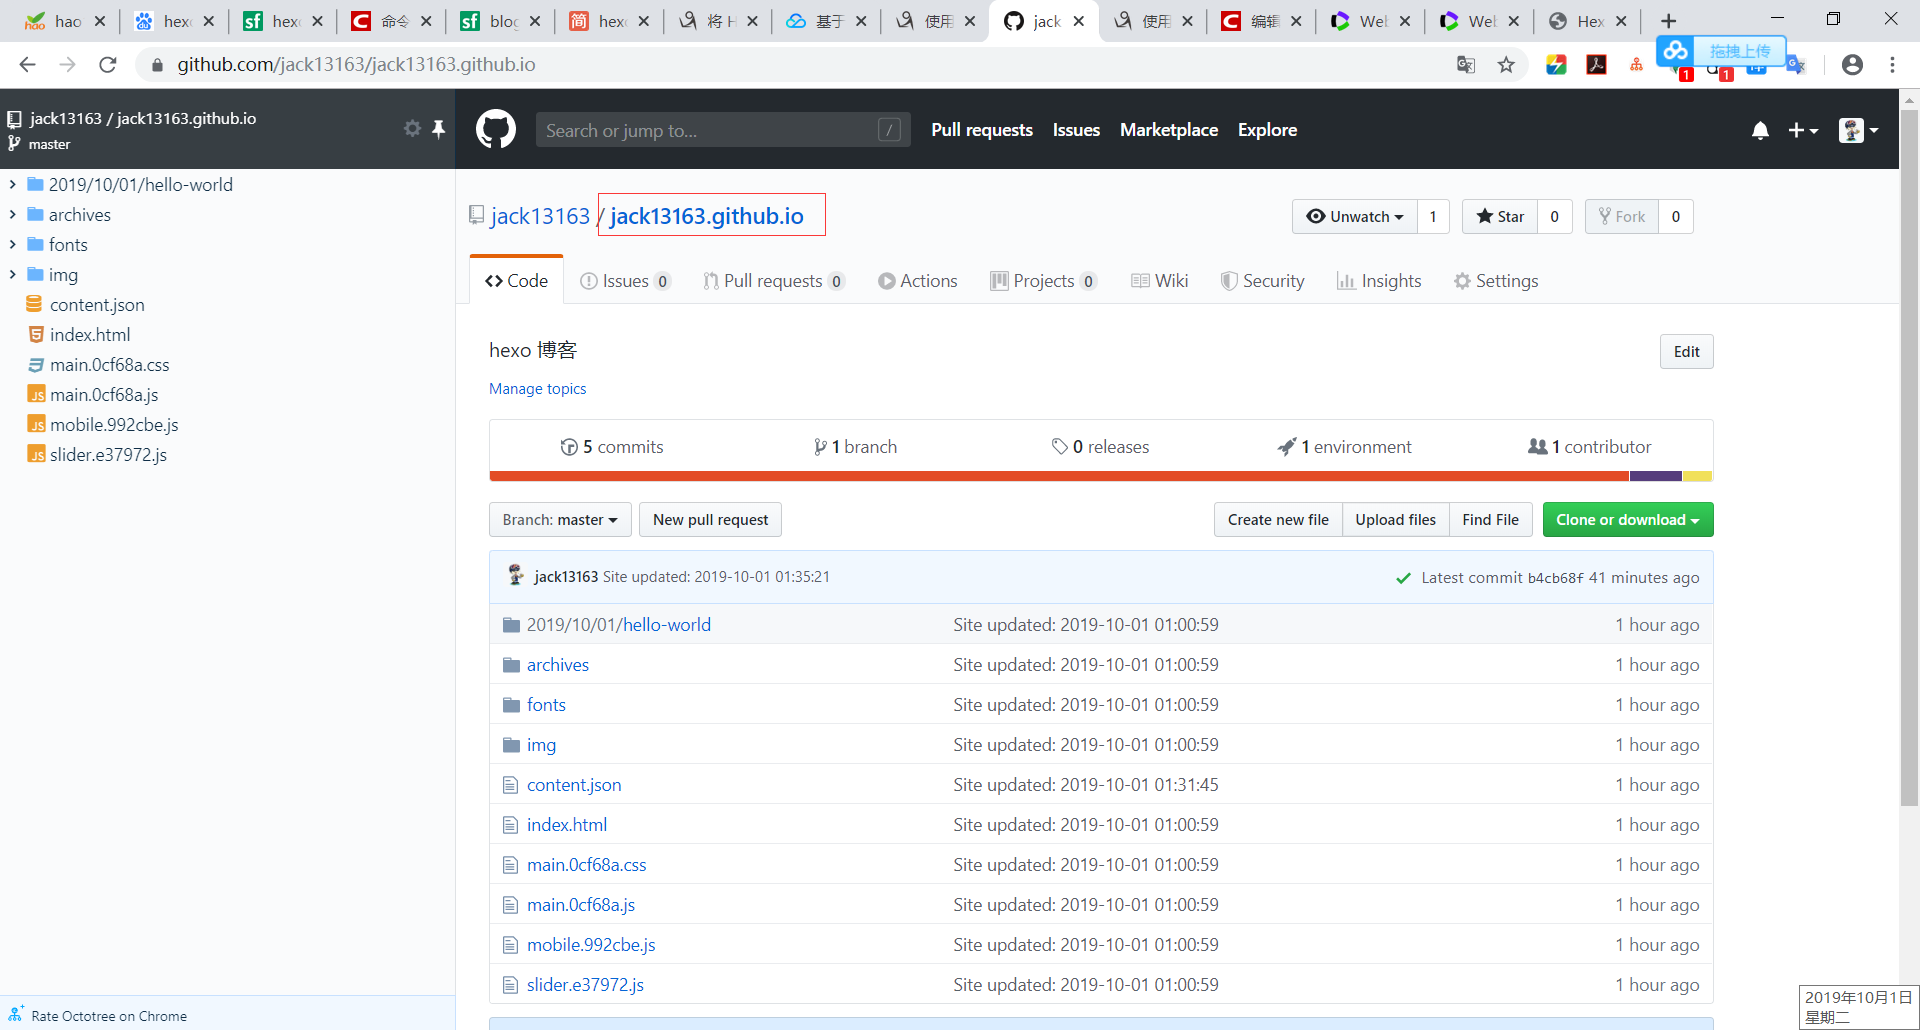Toggle Star on the repository
The height and width of the screenshot is (1030, 1920).
click(x=1500, y=216)
